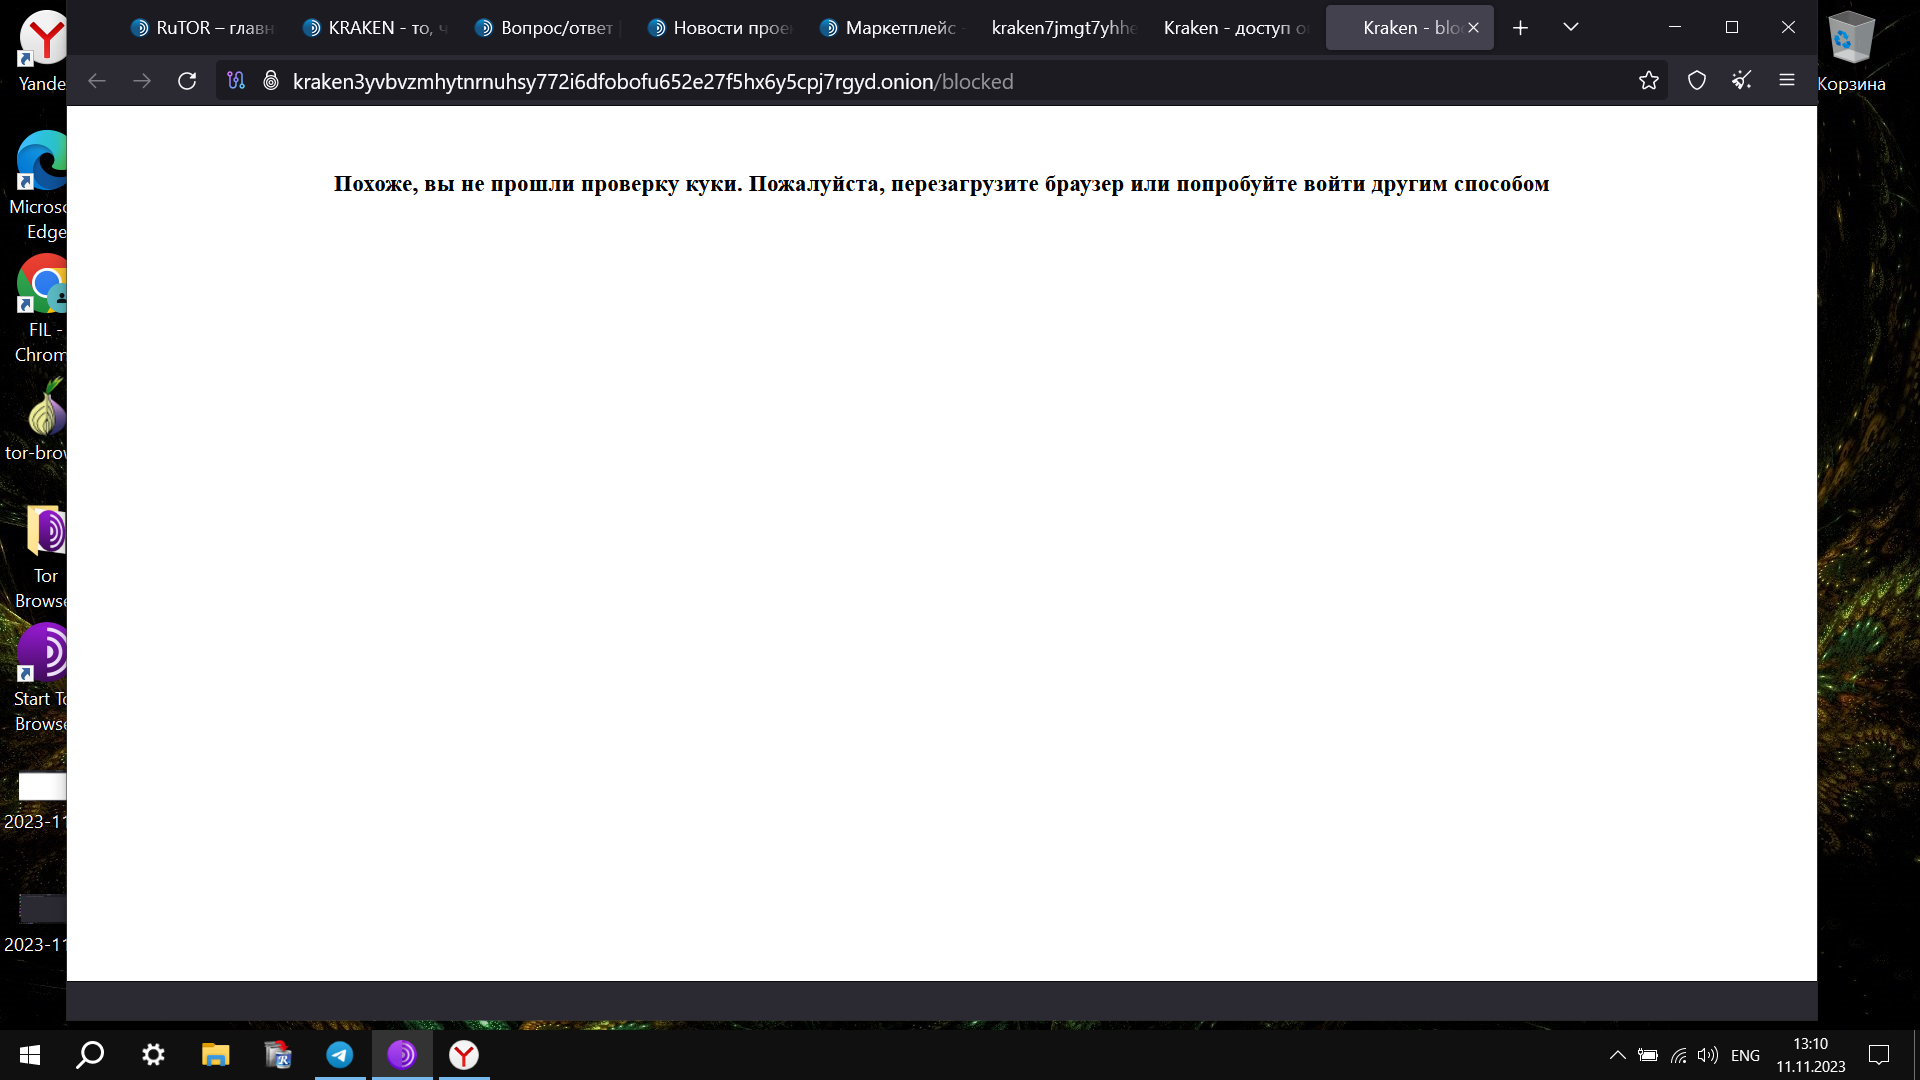Open the shield security level icon
The width and height of the screenshot is (1920, 1080).
1697,81
